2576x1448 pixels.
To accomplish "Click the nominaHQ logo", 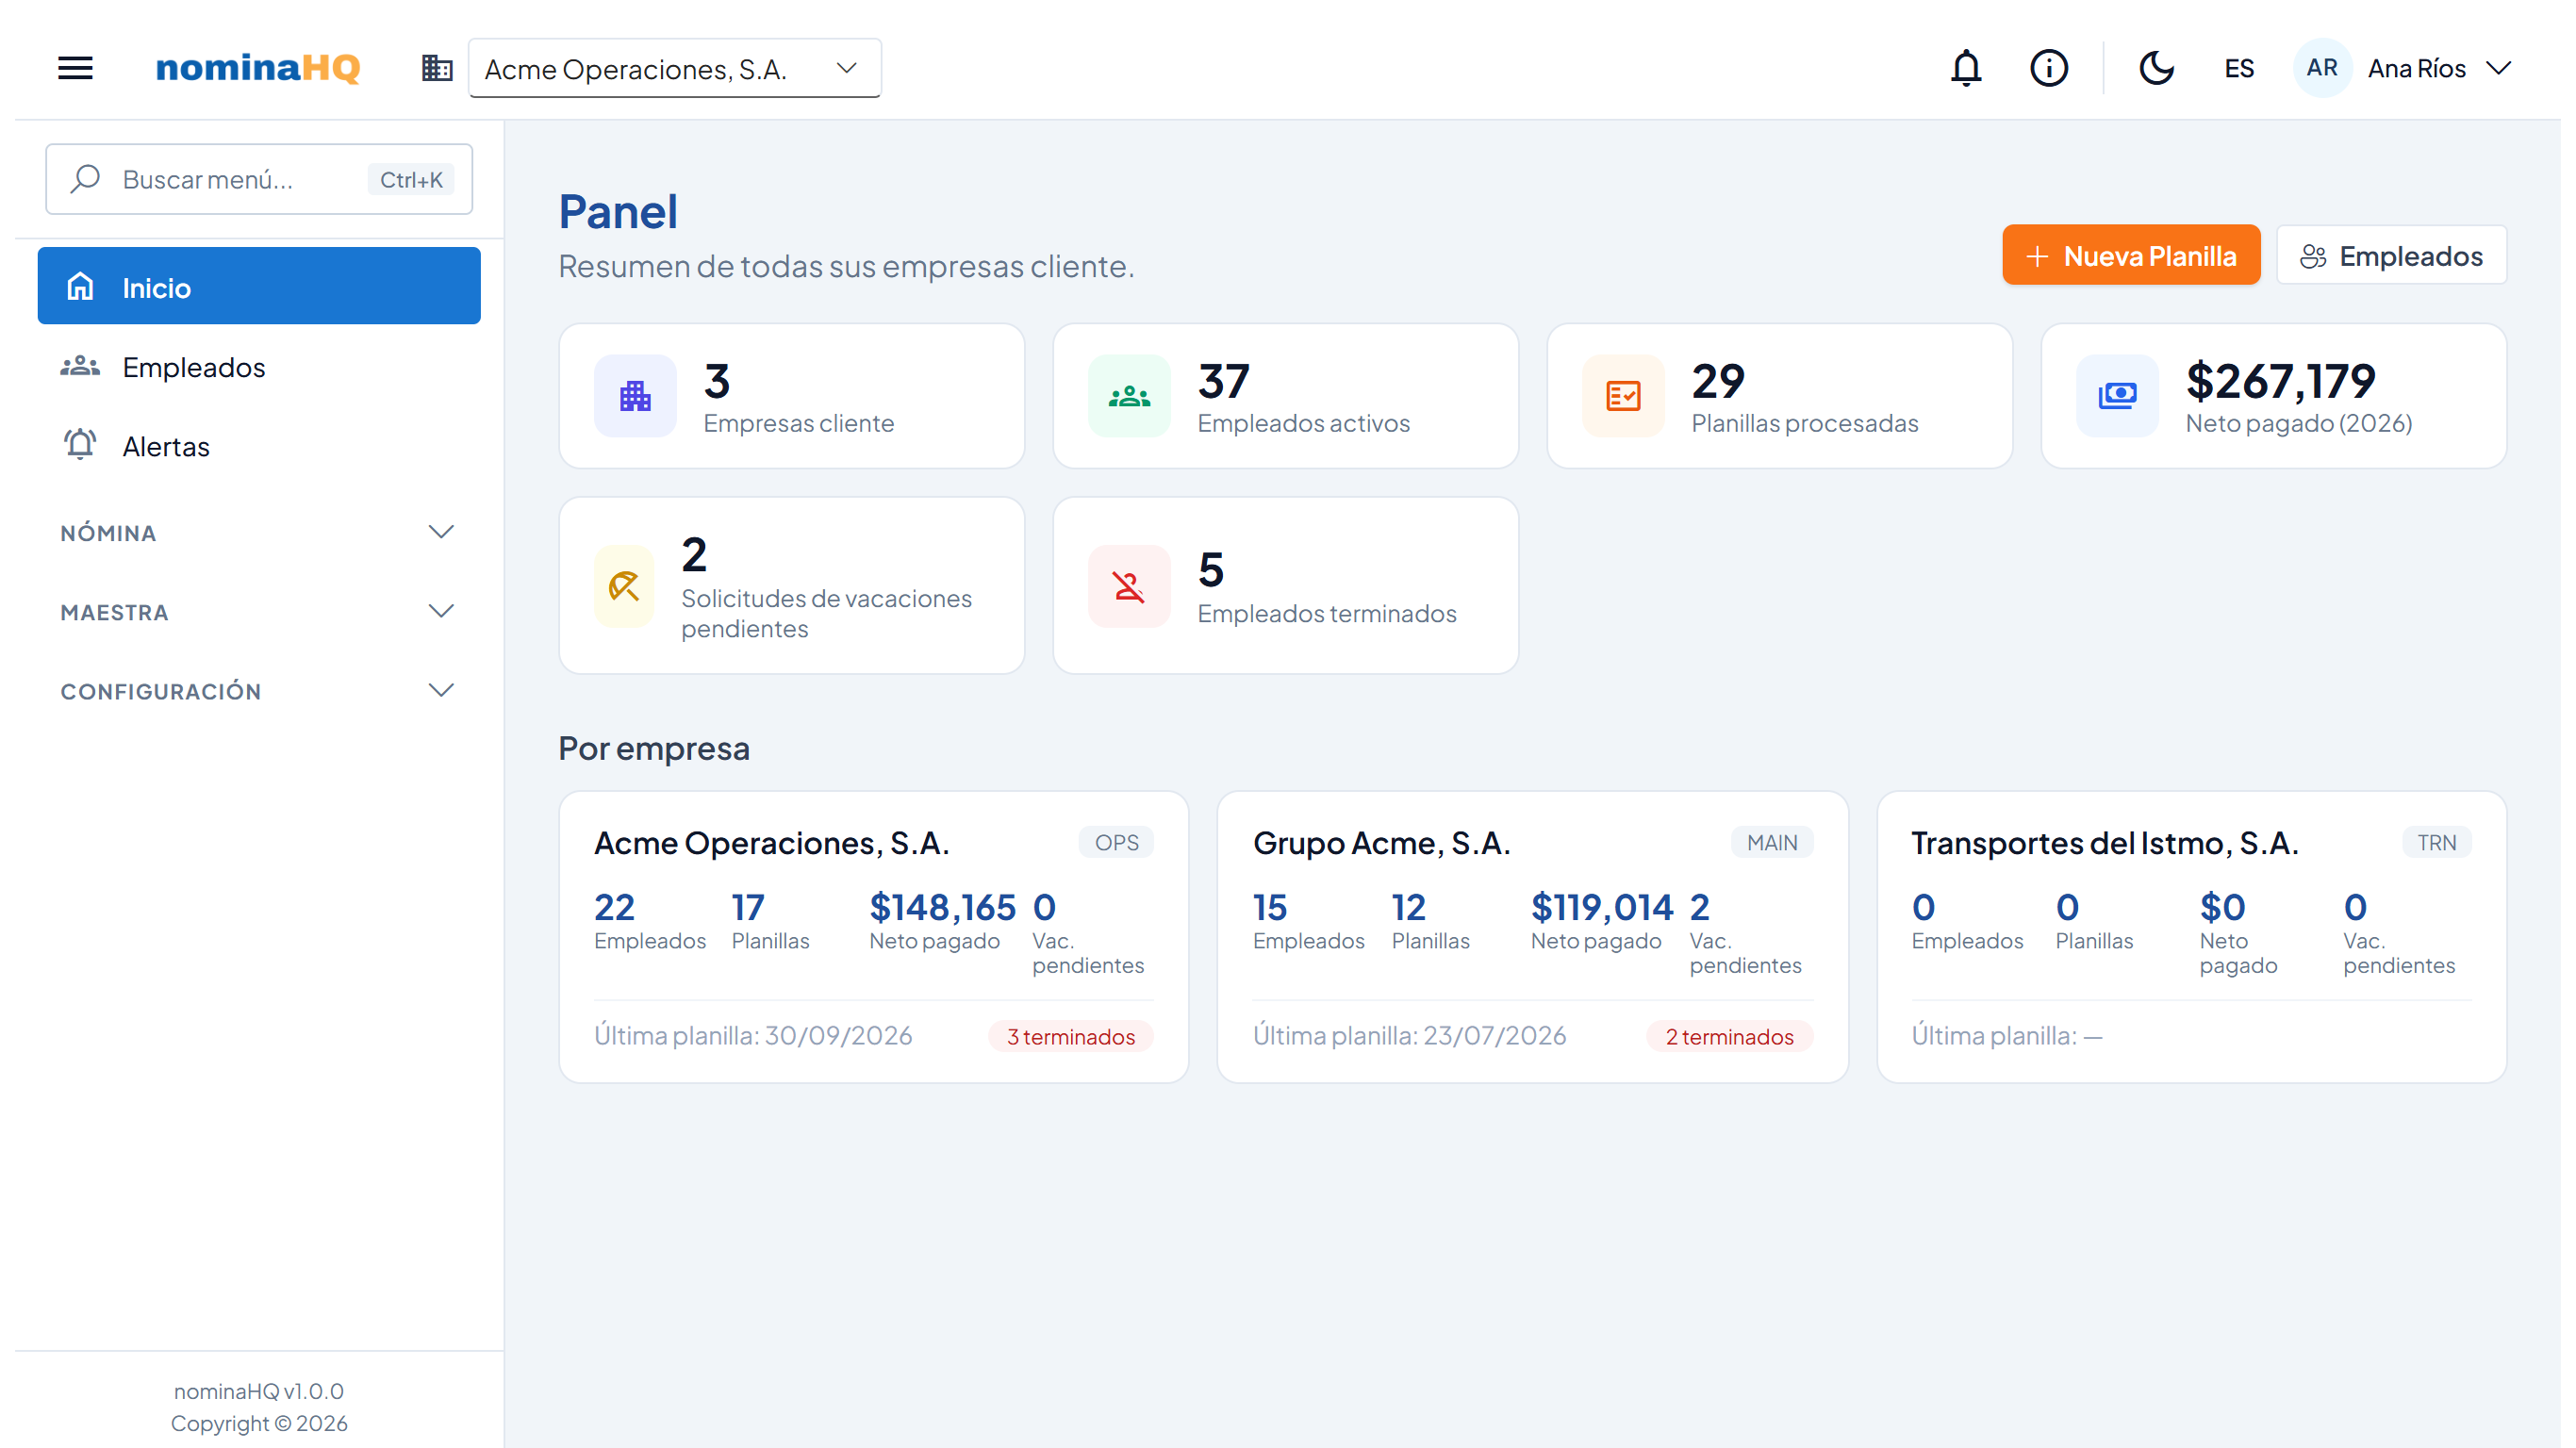I will click(x=257, y=68).
